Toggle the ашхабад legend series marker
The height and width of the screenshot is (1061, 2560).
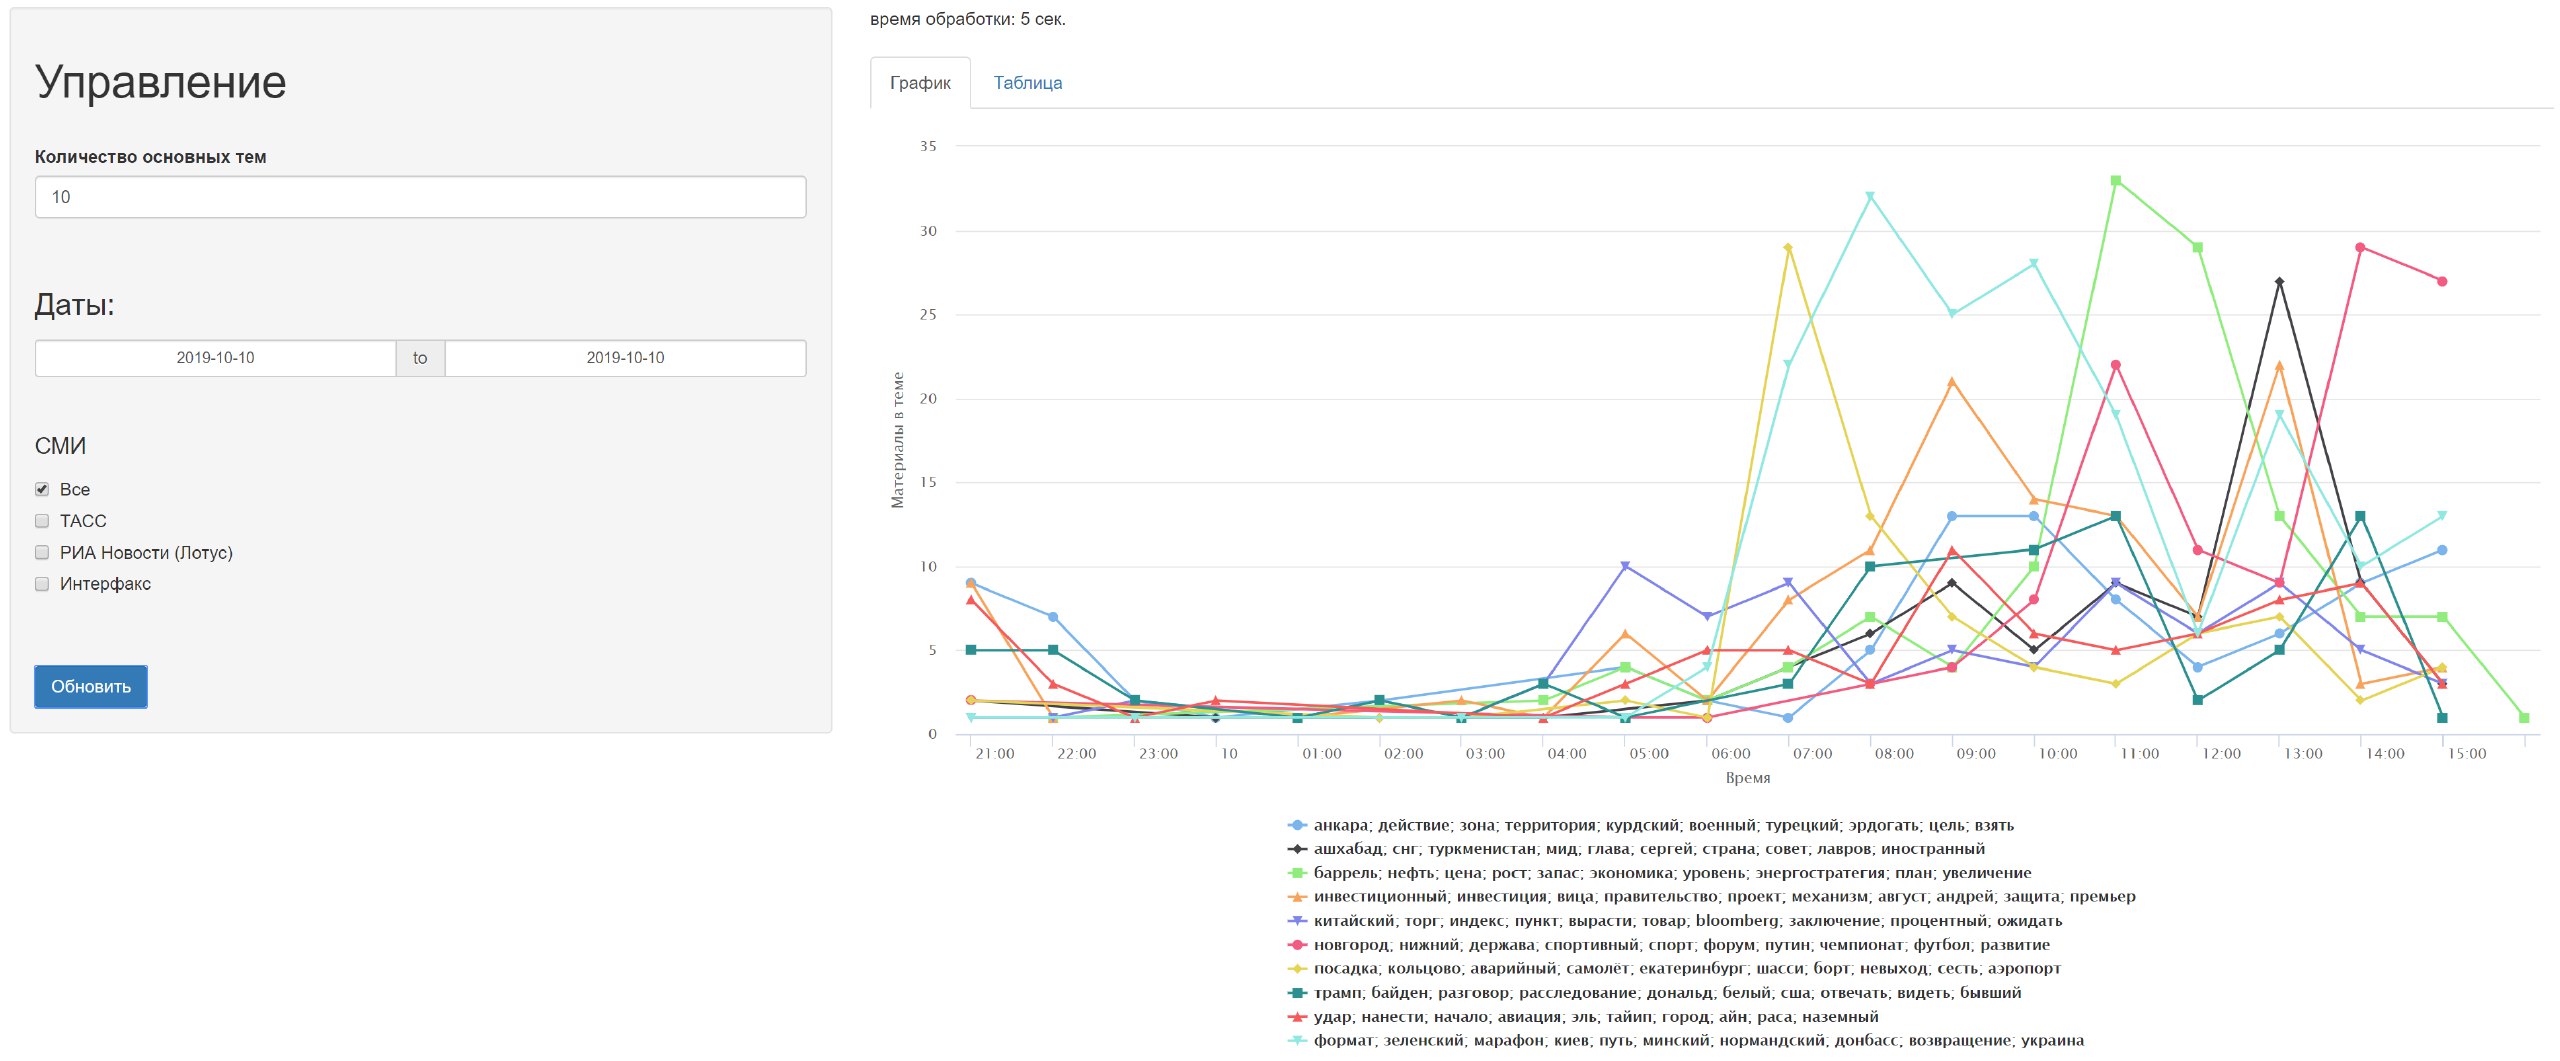pyautogui.click(x=1297, y=849)
